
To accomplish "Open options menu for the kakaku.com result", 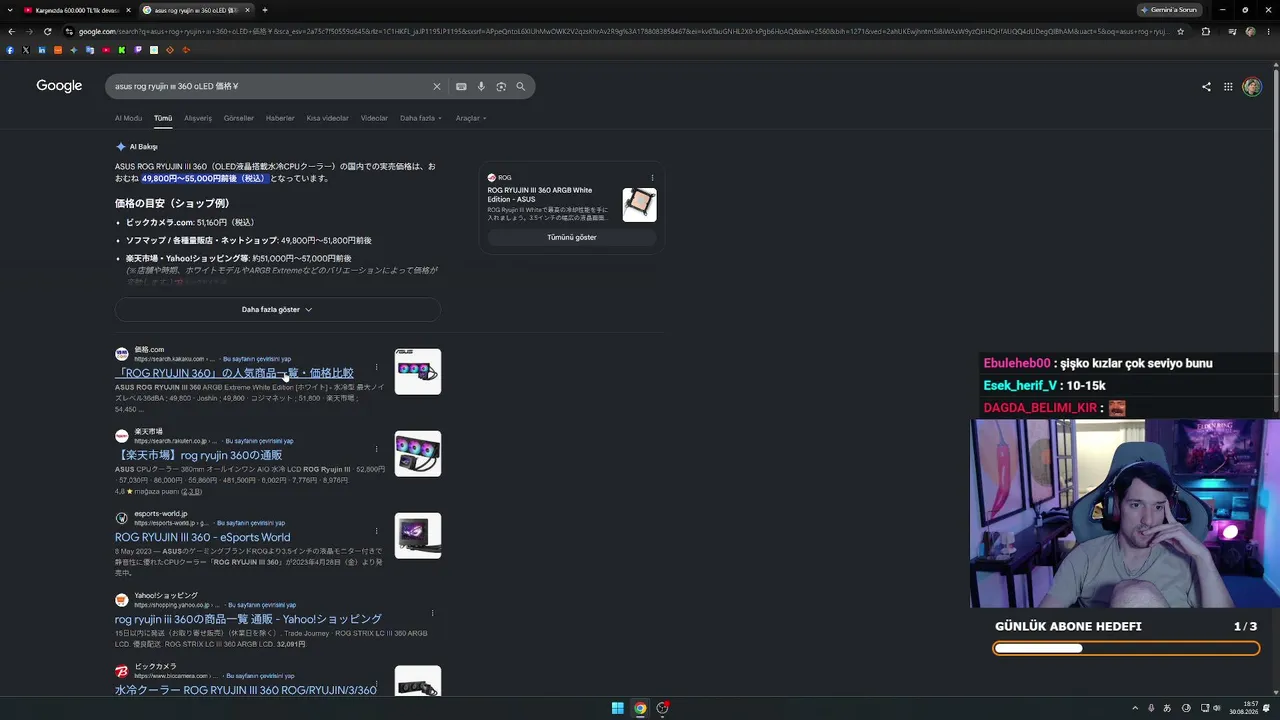I will tap(376, 367).
